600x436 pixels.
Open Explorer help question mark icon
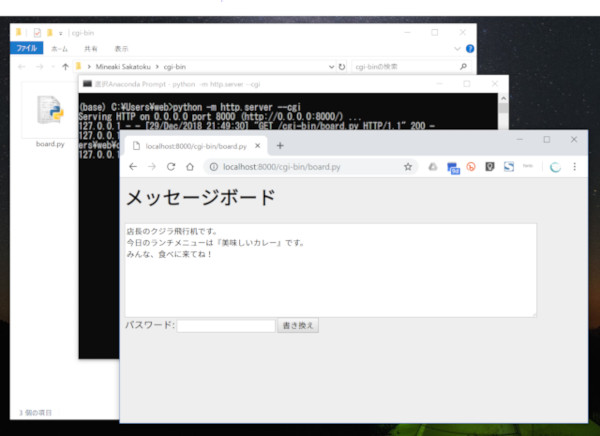[469, 48]
